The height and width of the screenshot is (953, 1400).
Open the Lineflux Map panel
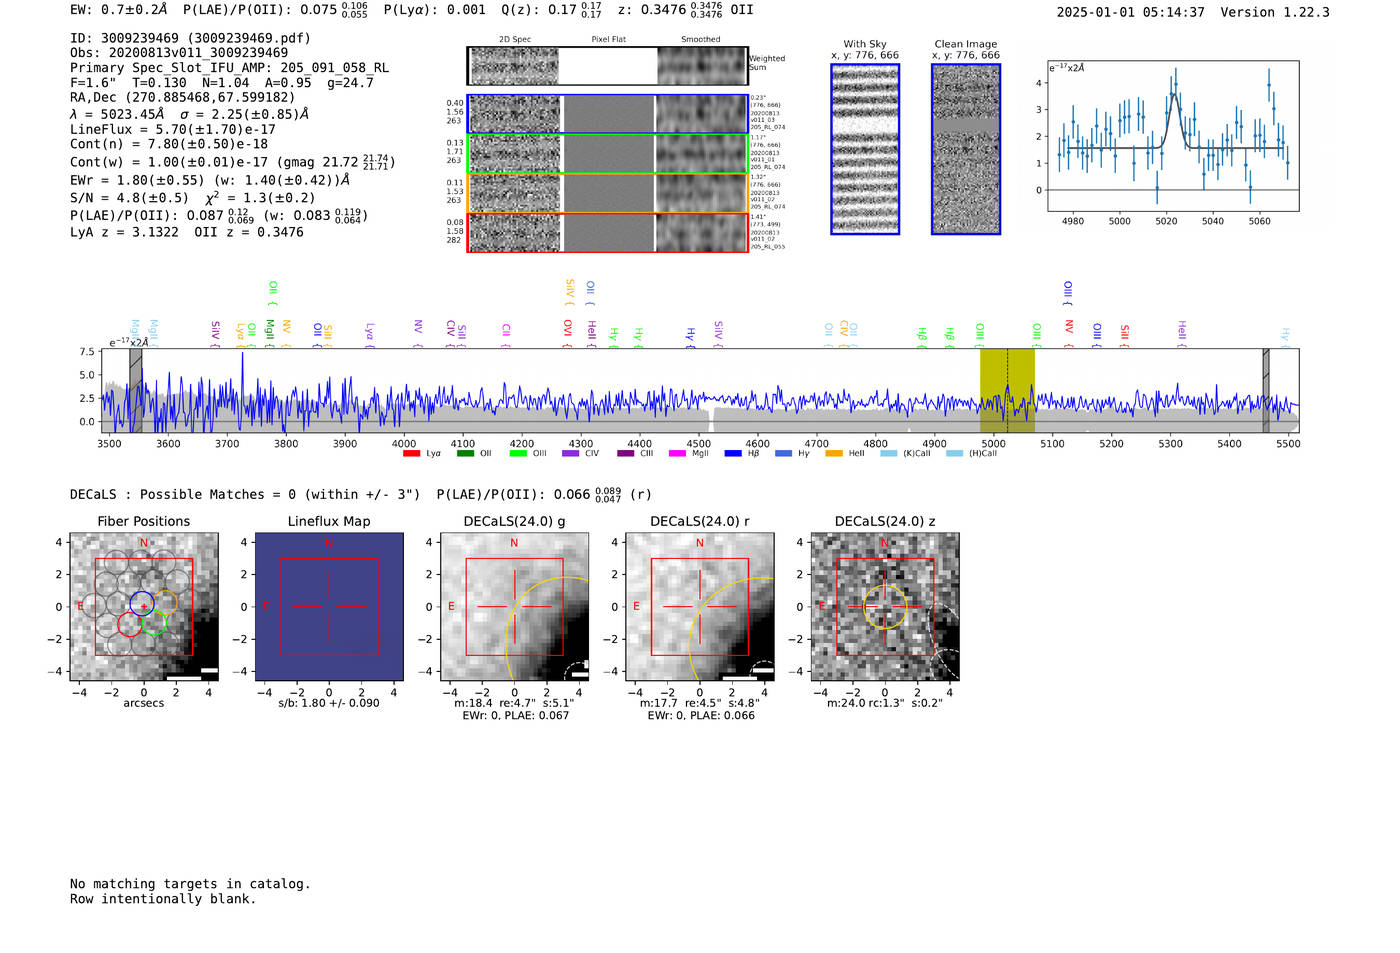pyautogui.click(x=329, y=606)
